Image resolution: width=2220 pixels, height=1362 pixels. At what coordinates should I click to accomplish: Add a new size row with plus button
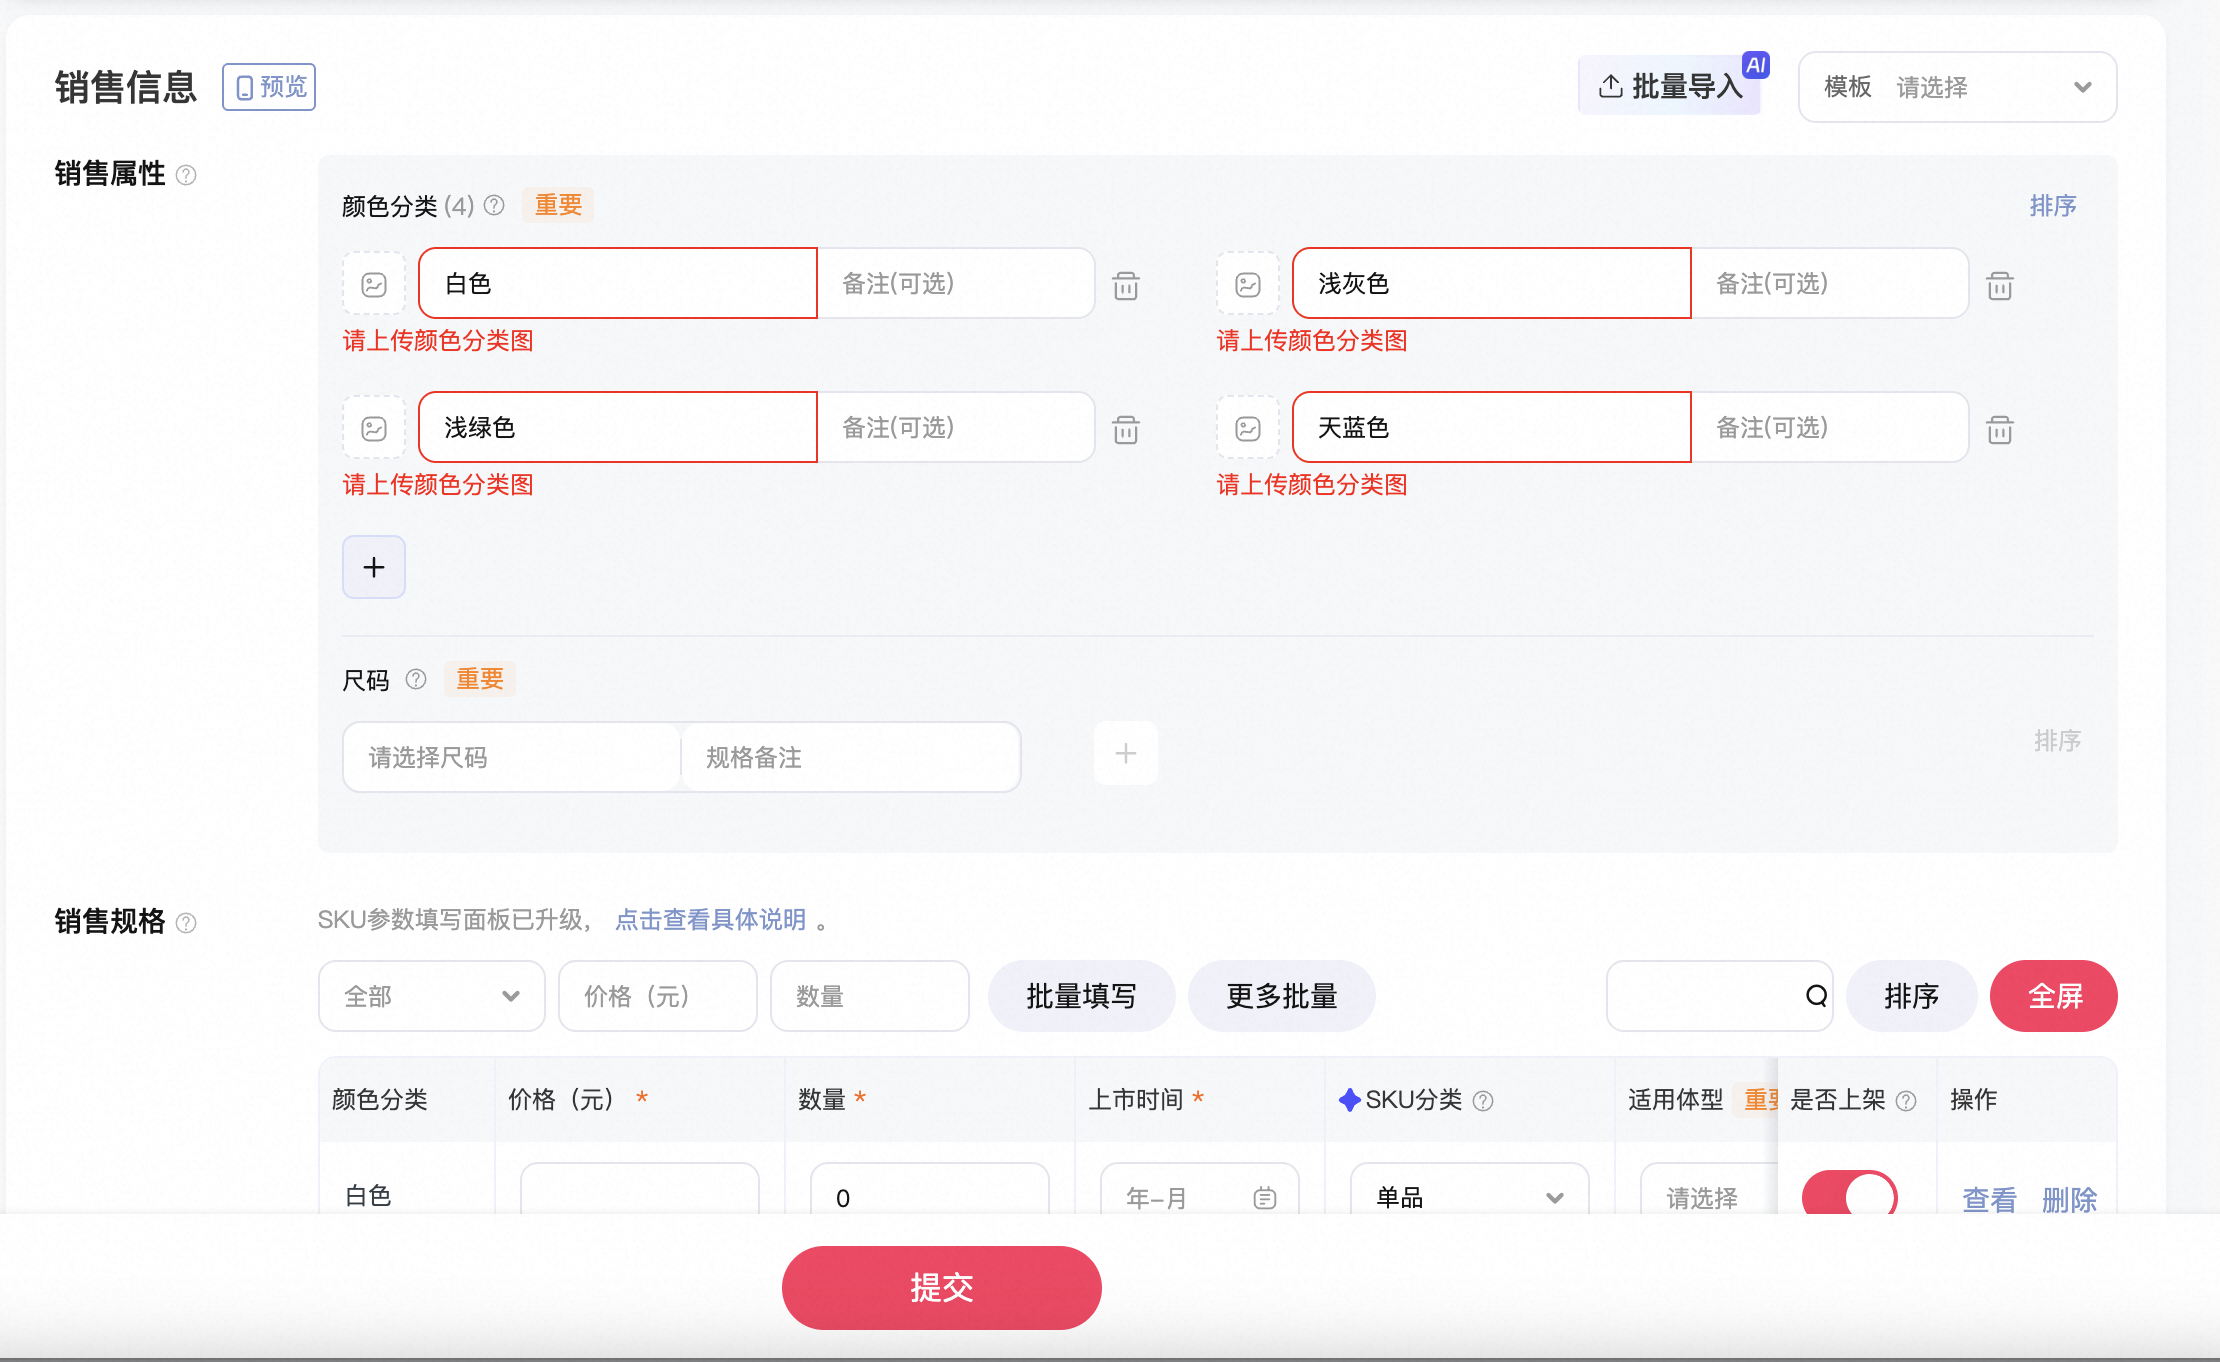[x=1126, y=753]
